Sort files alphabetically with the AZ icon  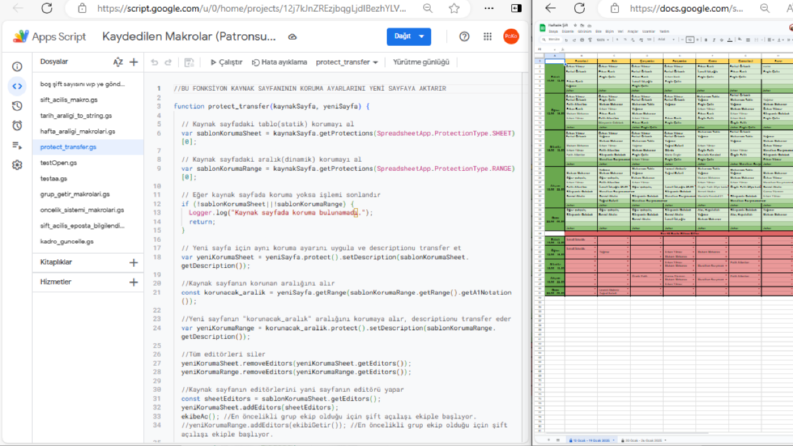point(118,62)
